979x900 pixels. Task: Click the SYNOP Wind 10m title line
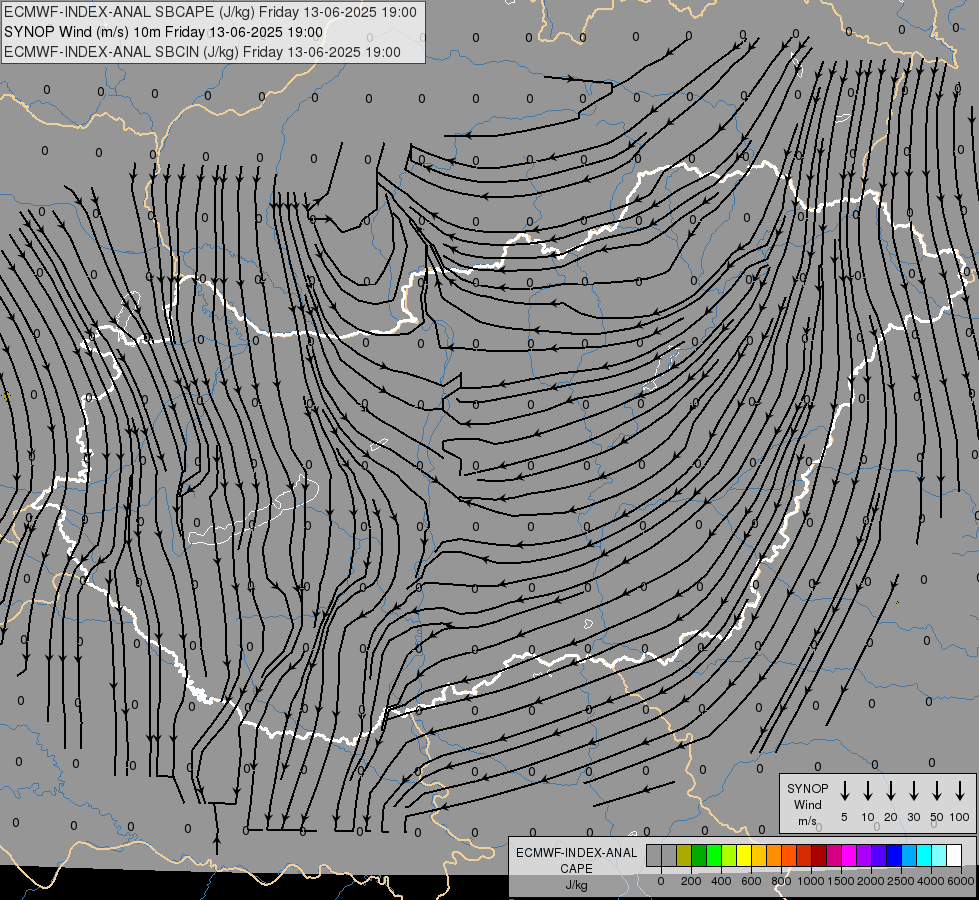point(164,32)
